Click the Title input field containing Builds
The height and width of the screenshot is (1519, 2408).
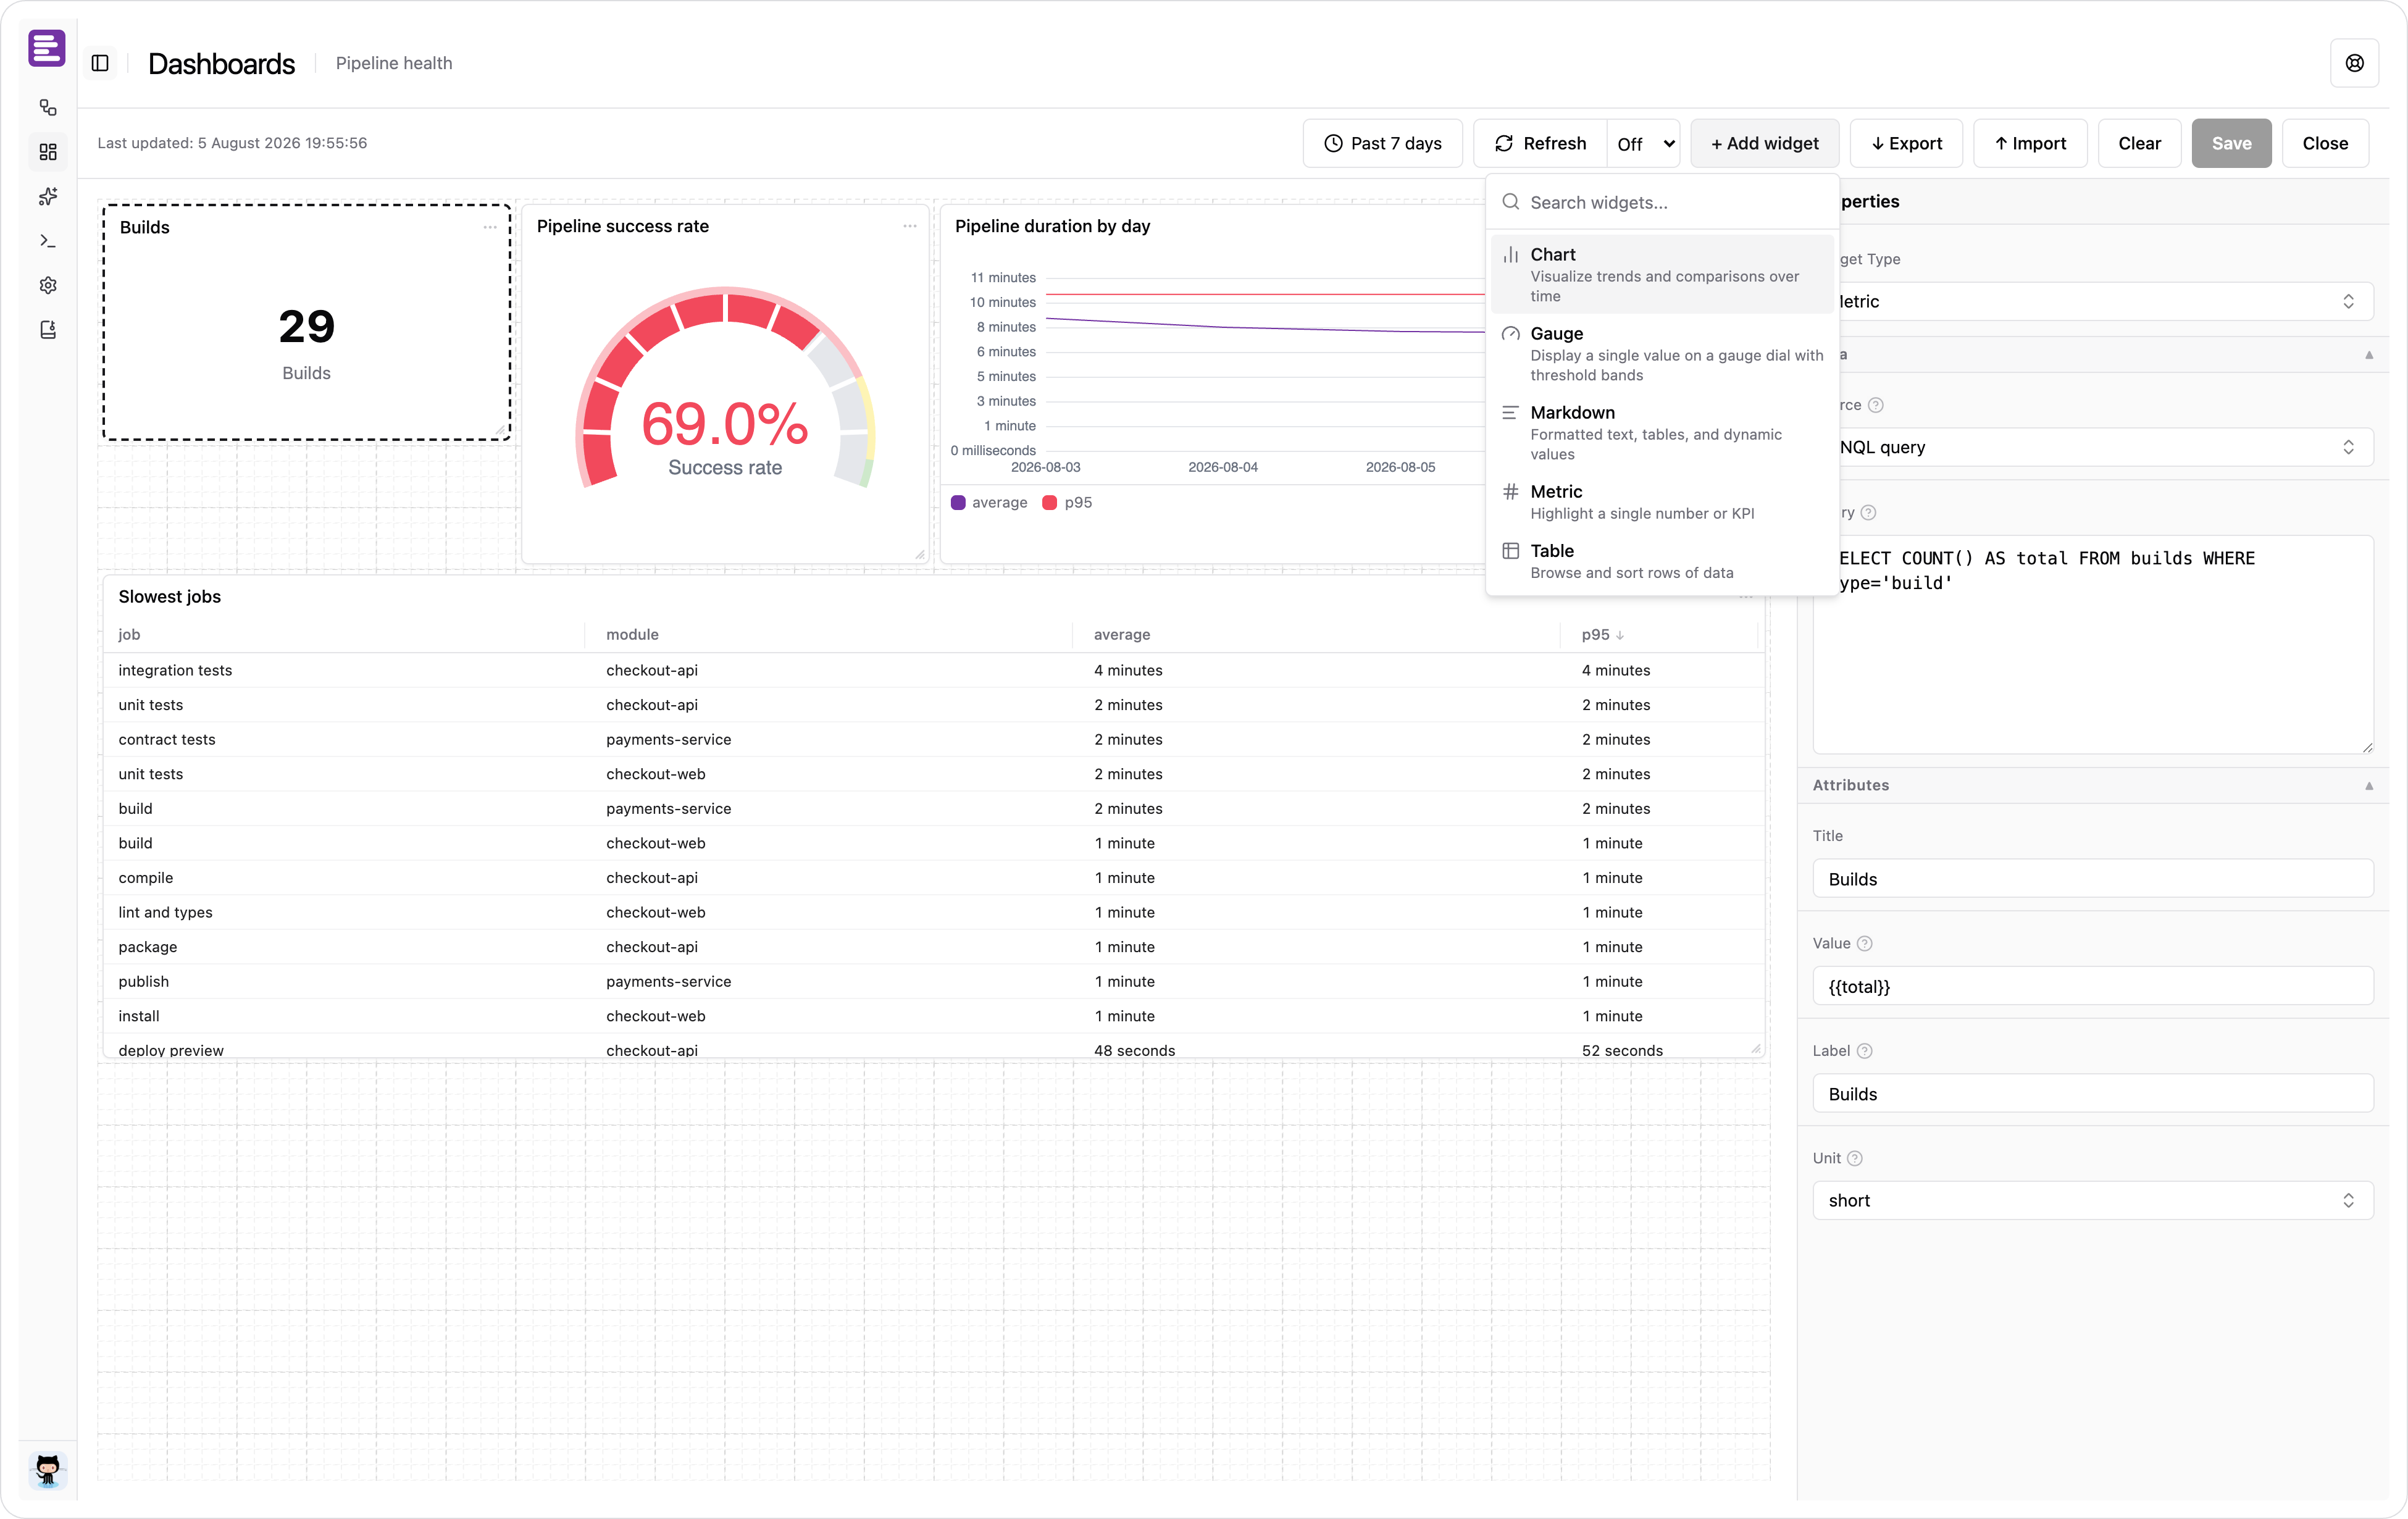tap(2092, 878)
